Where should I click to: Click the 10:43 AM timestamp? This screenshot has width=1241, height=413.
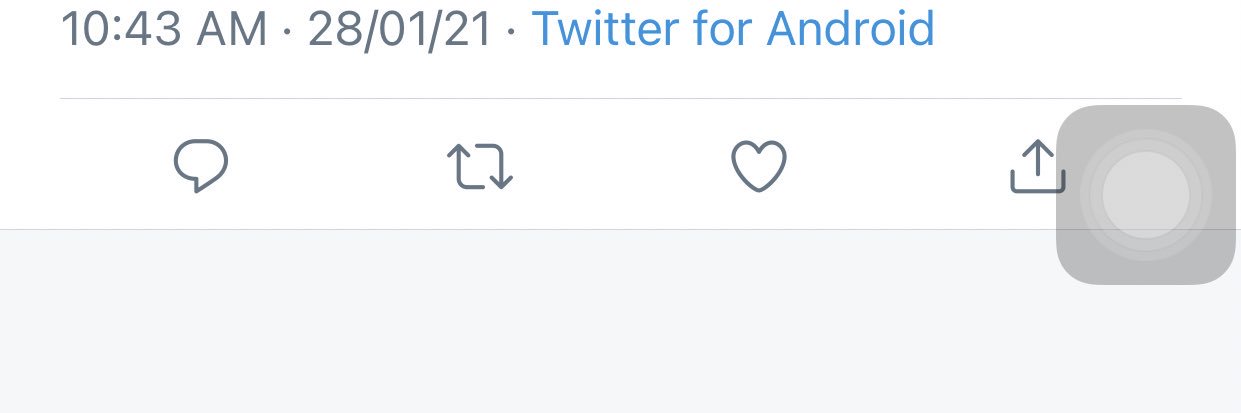click(164, 30)
